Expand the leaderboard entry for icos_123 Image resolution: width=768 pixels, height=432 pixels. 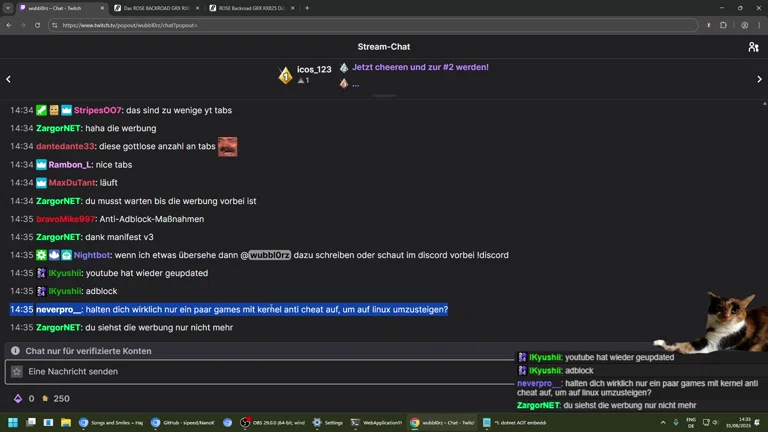(x=314, y=69)
